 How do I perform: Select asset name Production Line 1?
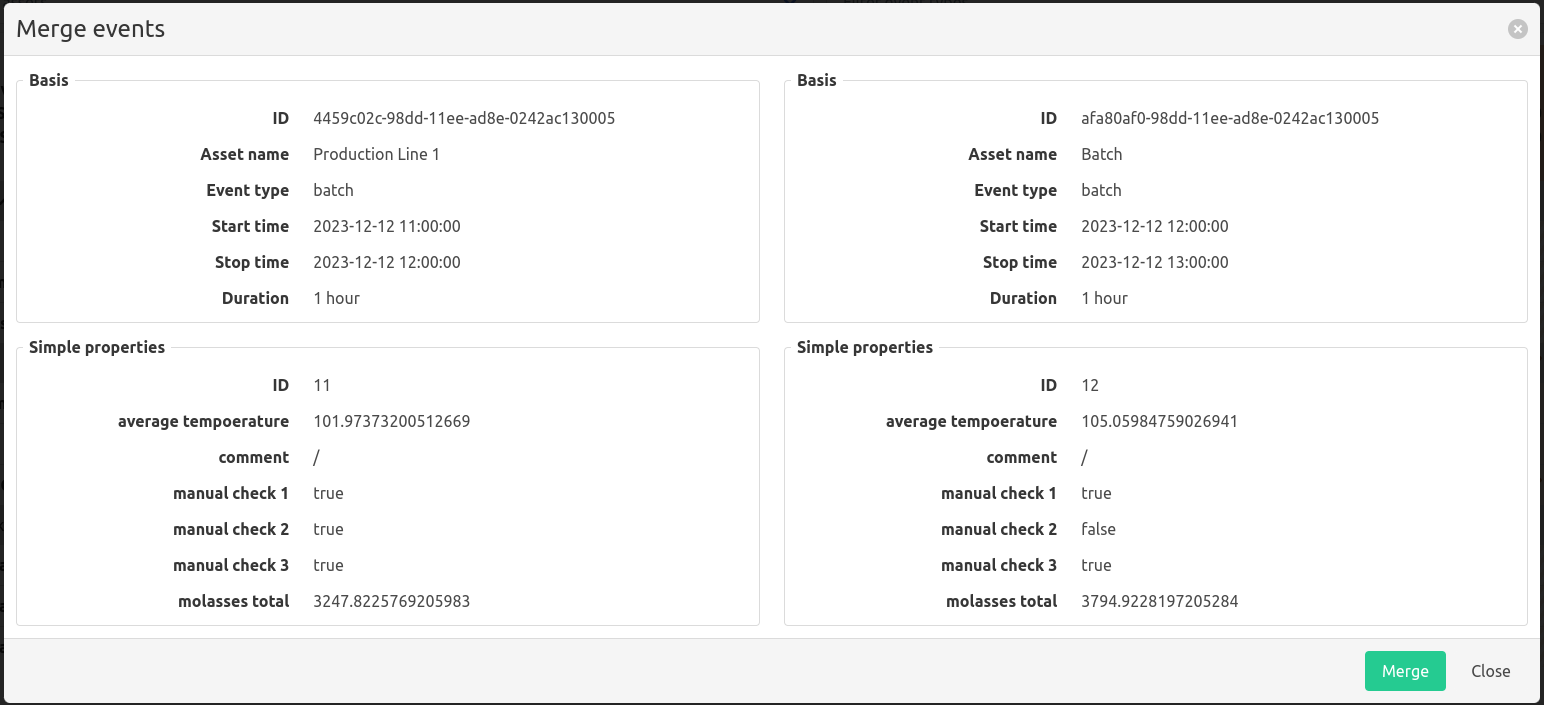[x=376, y=154]
